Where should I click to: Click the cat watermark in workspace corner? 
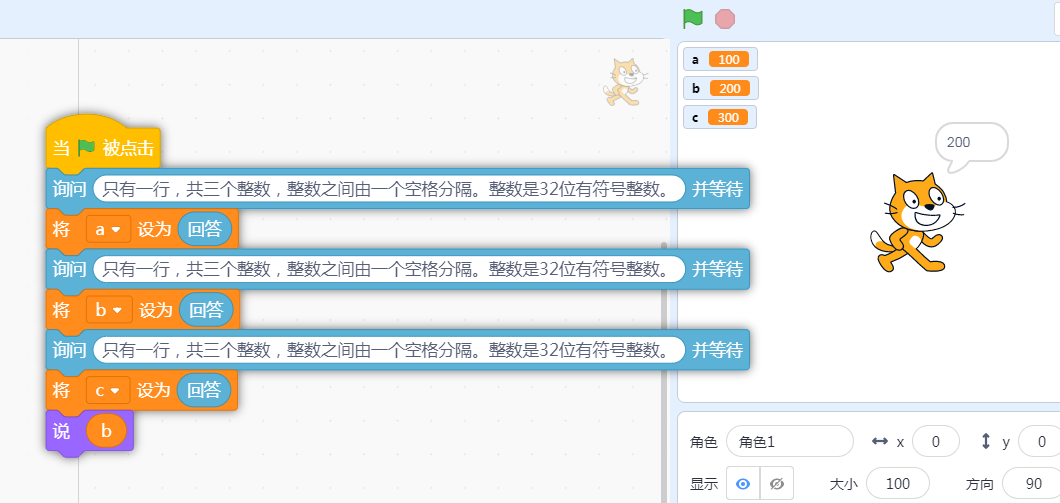tap(626, 82)
